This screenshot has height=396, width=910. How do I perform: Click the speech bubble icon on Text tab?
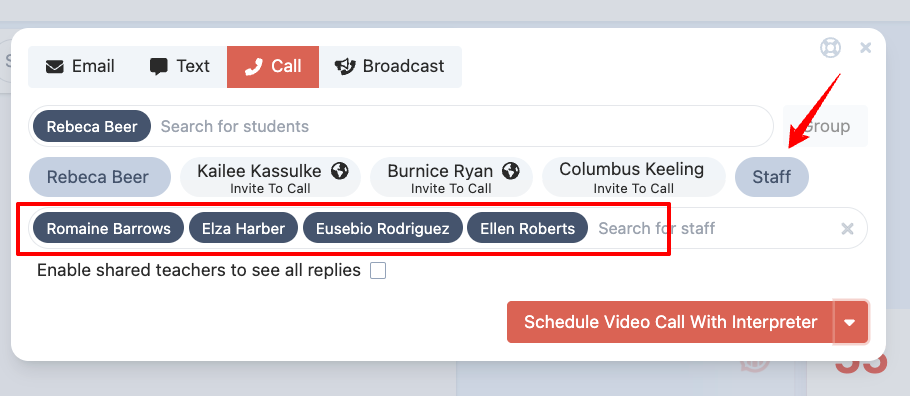click(158, 67)
